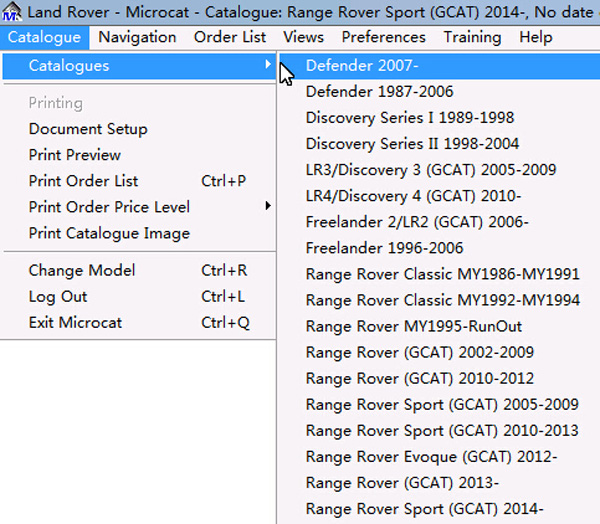Screen dimensions: 600x524
Task: Open Discovery Series I 1989-1998 catalogue
Action: point(440,118)
